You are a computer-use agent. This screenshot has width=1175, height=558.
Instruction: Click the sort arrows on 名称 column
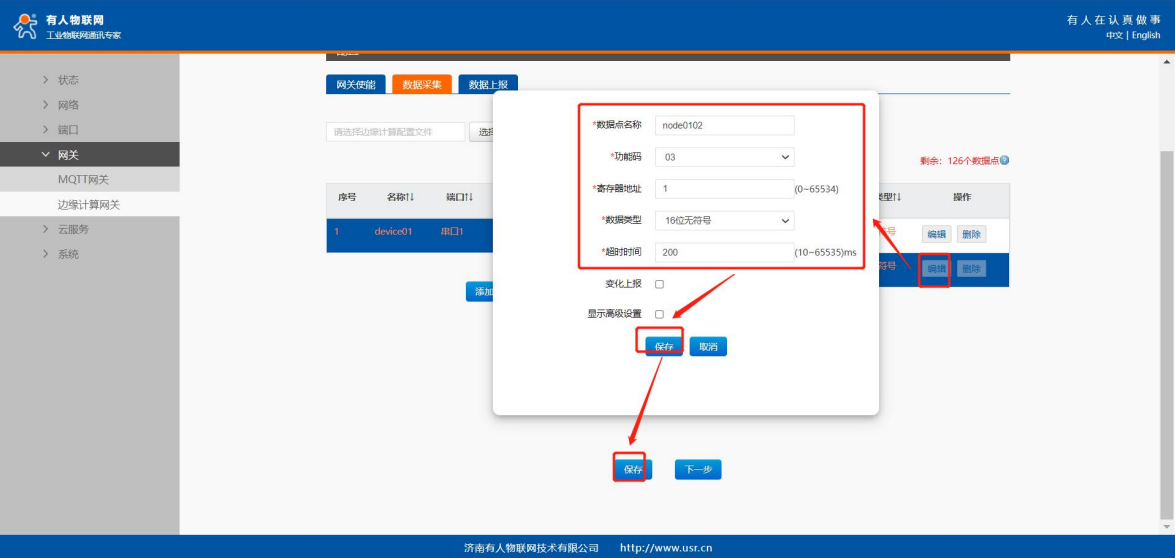click(x=409, y=198)
